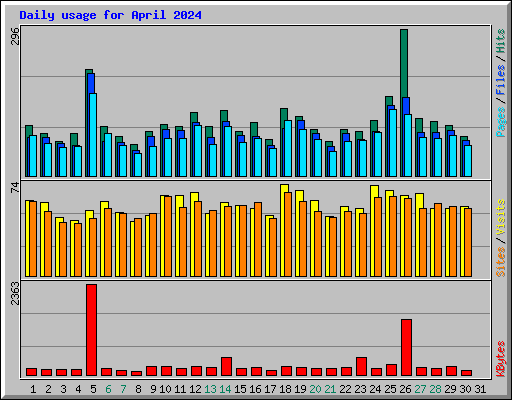Click the Pages legend label
This screenshot has height=400, width=512.
click(x=501, y=122)
